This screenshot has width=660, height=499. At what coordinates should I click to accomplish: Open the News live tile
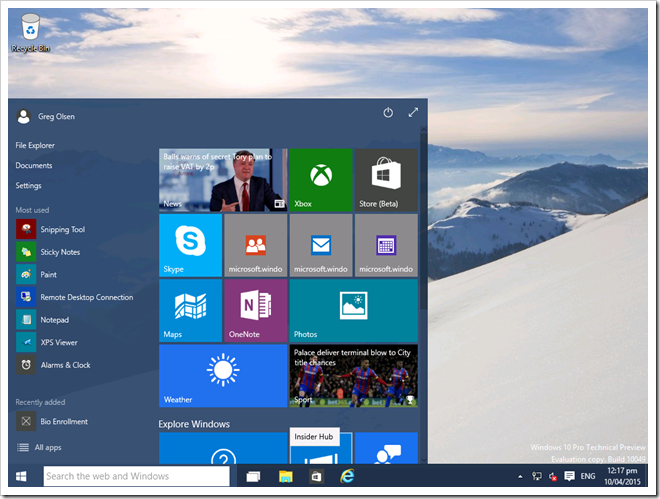(222, 180)
